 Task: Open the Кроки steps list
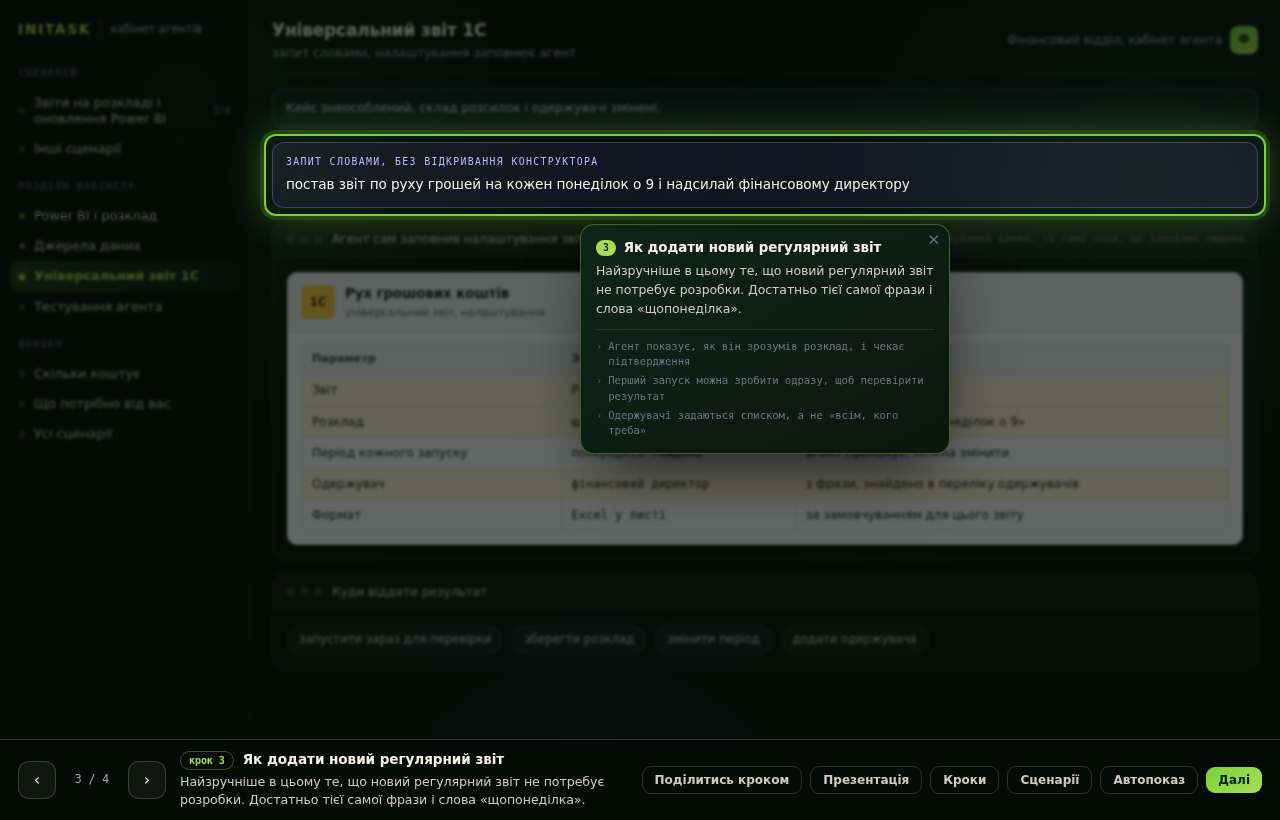tap(964, 780)
